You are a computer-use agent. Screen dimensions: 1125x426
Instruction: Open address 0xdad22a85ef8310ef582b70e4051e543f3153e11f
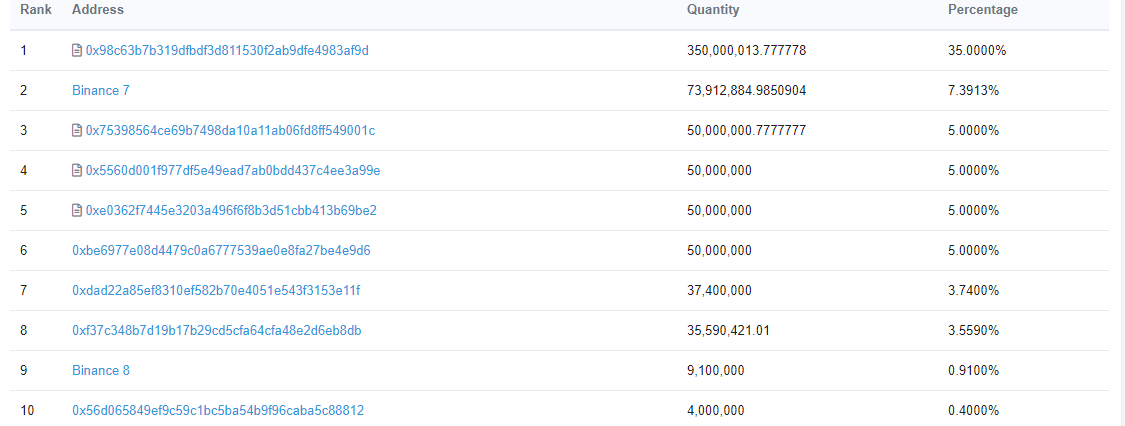[x=216, y=290]
